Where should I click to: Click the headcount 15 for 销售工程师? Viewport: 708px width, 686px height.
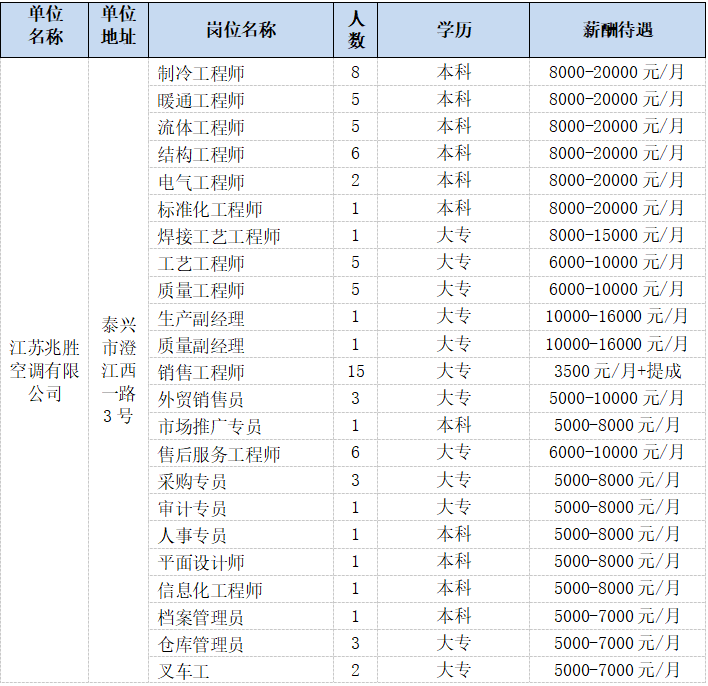point(355,371)
